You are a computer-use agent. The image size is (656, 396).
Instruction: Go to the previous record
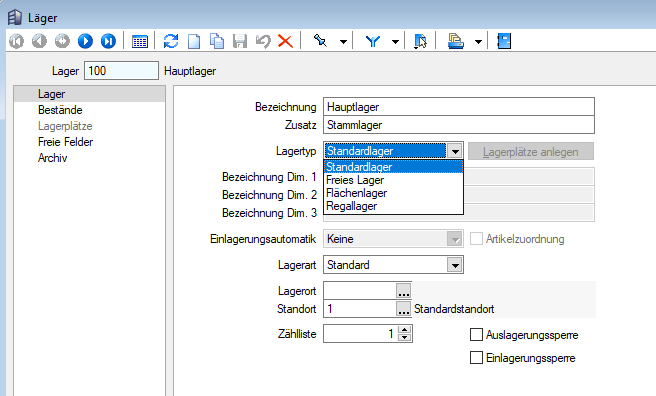(x=39, y=41)
